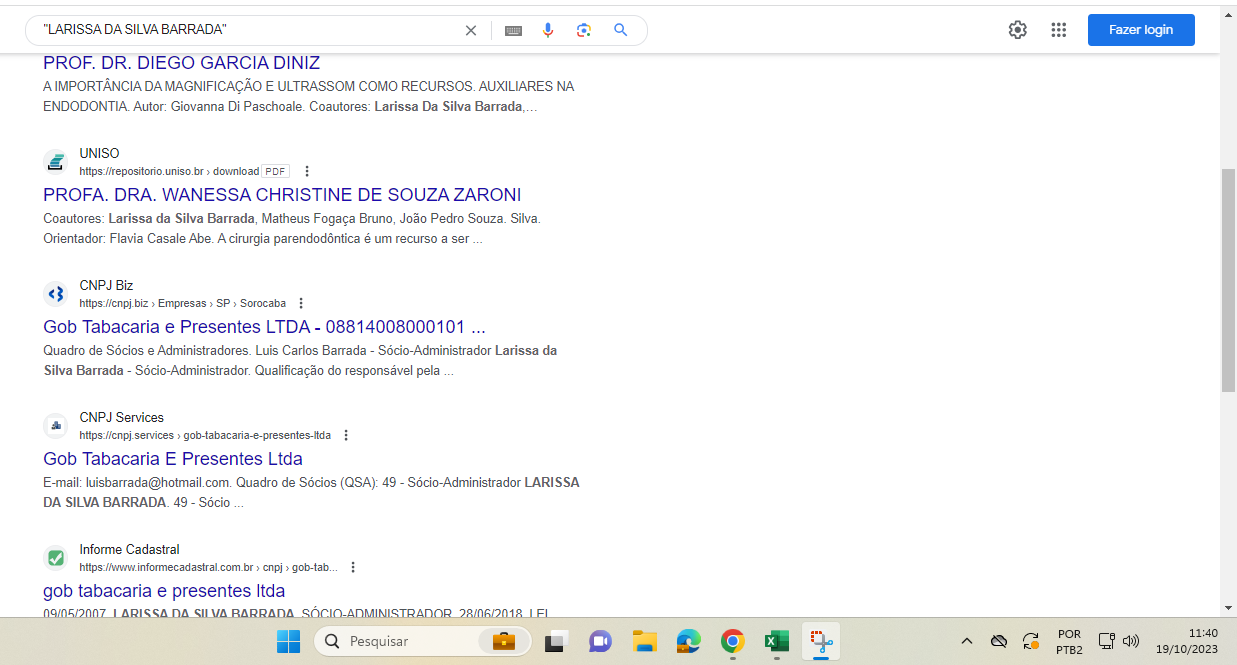The width and height of the screenshot is (1237, 665).
Task: Click inside the Google search text field
Action: point(250,30)
